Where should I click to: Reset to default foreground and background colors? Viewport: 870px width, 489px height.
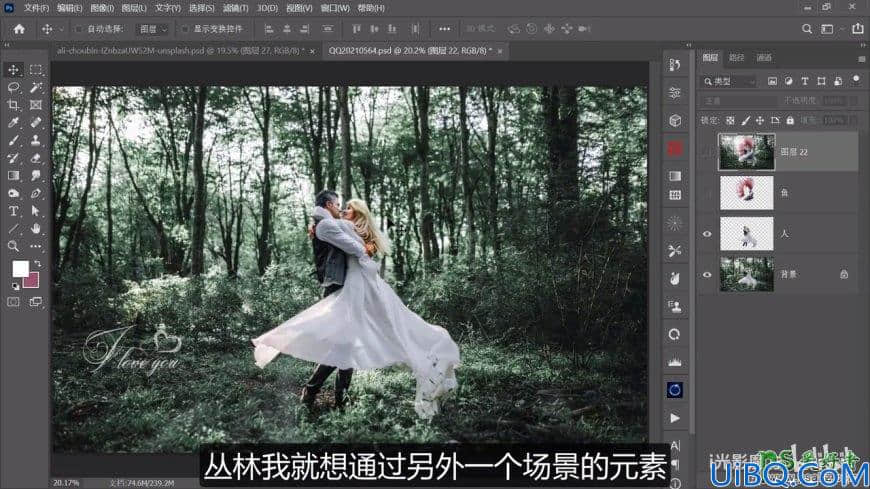[16, 286]
